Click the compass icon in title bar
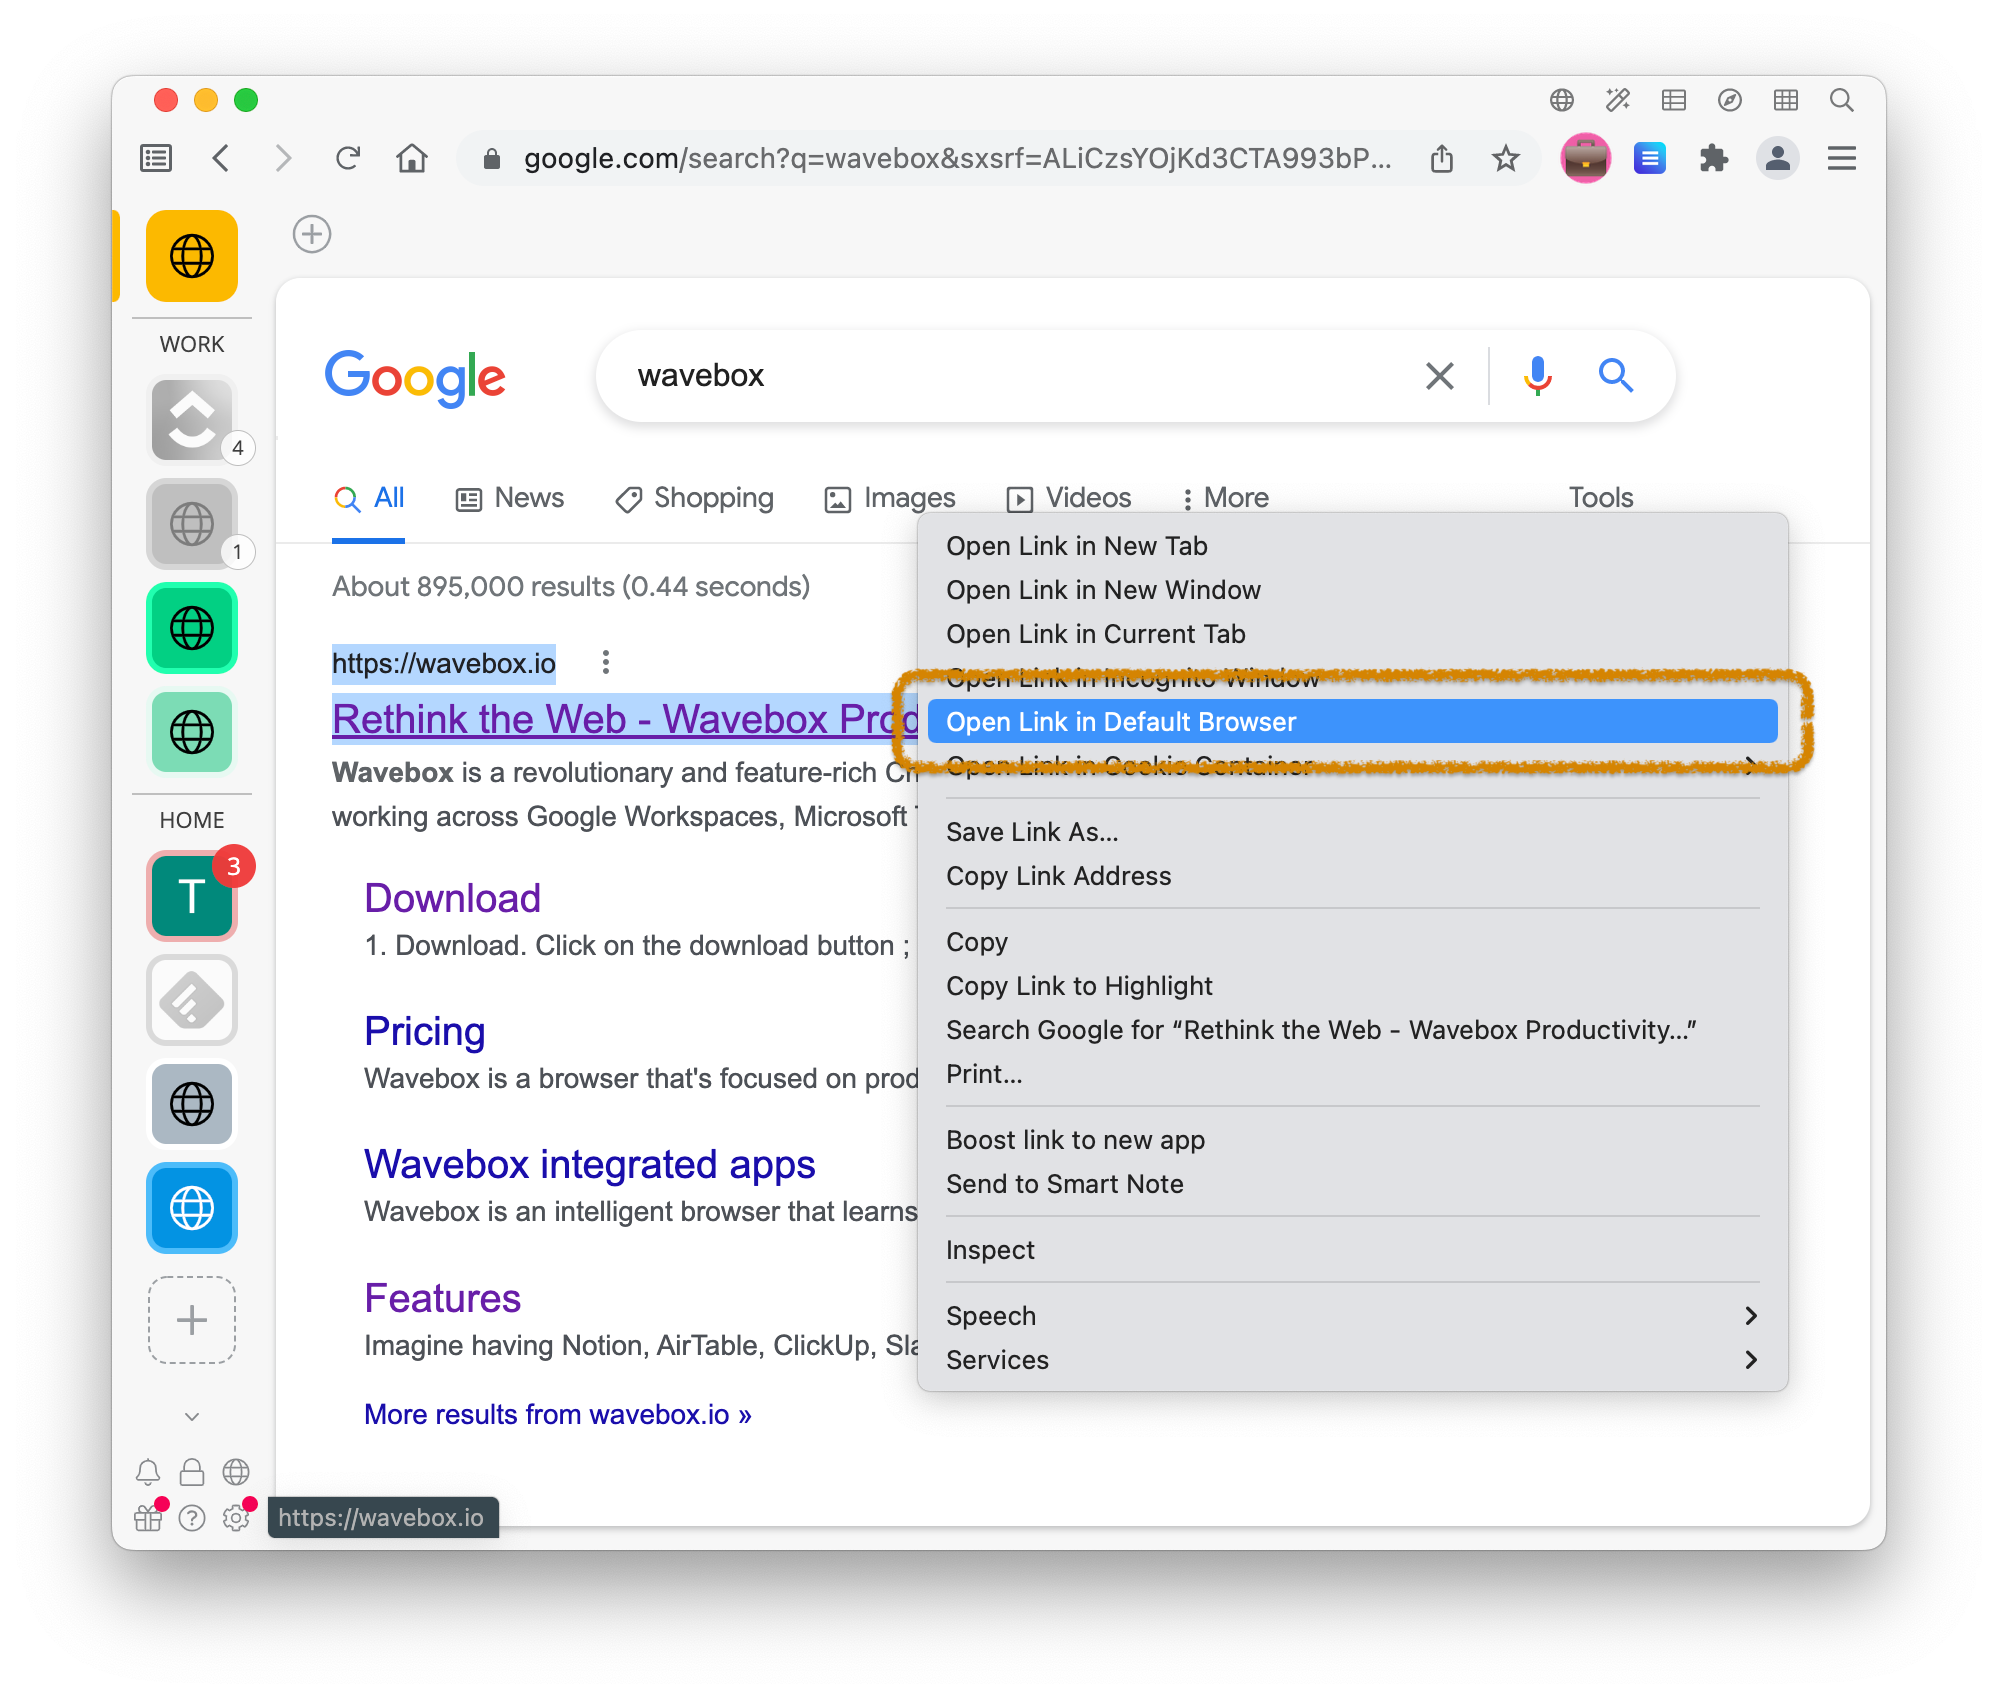This screenshot has width=1998, height=1698. [x=1730, y=100]
